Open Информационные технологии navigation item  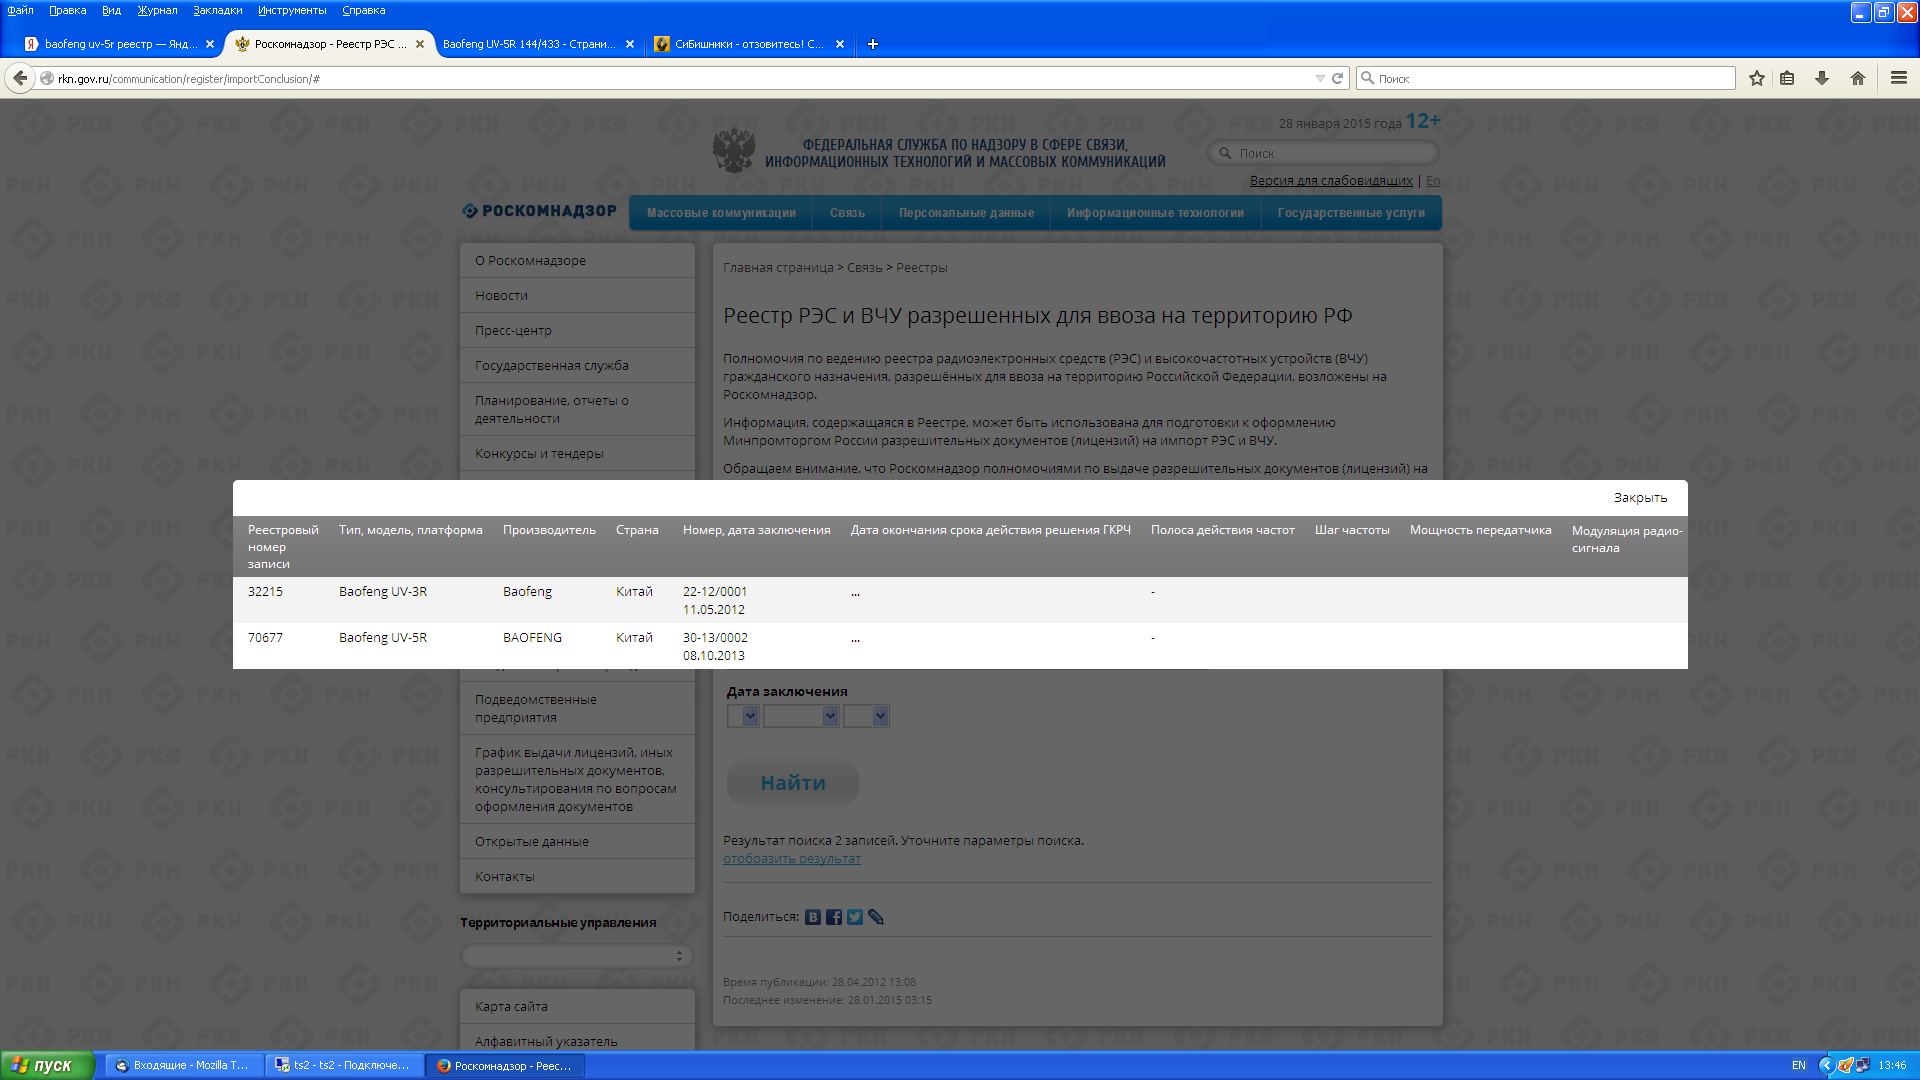coord(1155,212)
